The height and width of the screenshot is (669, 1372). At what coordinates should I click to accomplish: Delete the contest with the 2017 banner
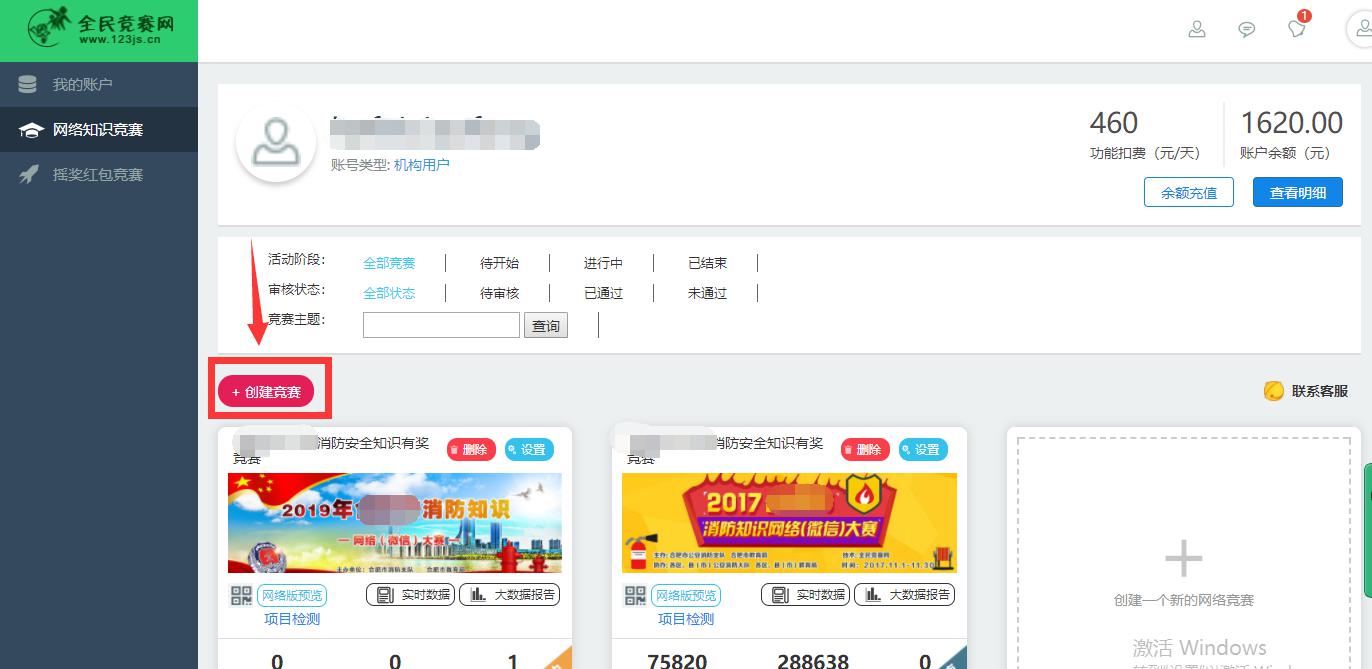[865, 450]
